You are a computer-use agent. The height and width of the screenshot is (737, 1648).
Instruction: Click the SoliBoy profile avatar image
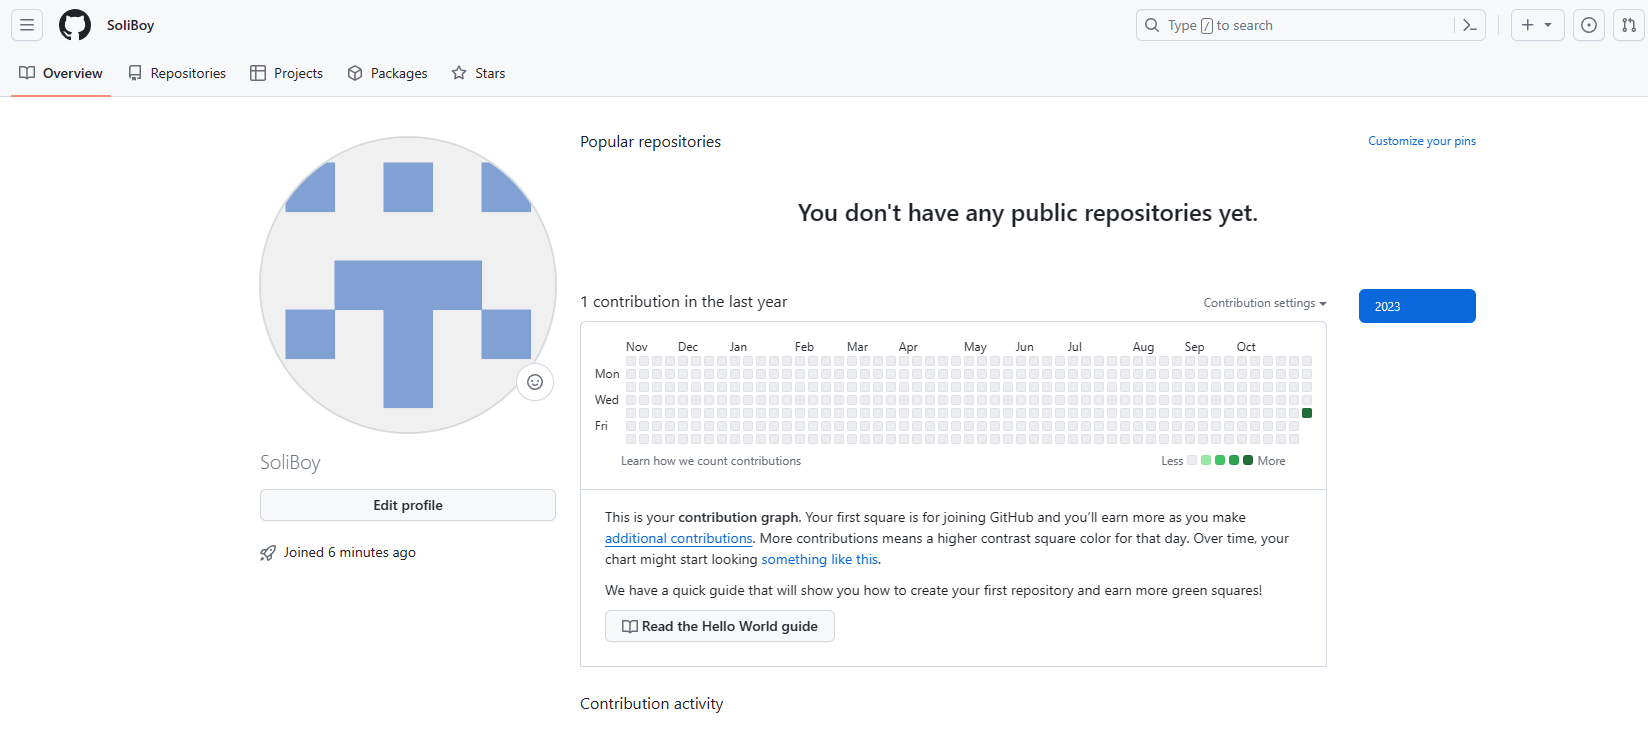coord(408,285)
